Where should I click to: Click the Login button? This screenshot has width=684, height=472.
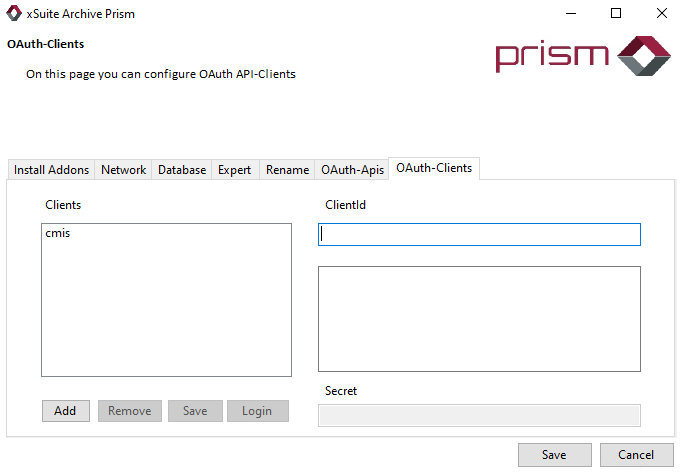coord(258,411)
